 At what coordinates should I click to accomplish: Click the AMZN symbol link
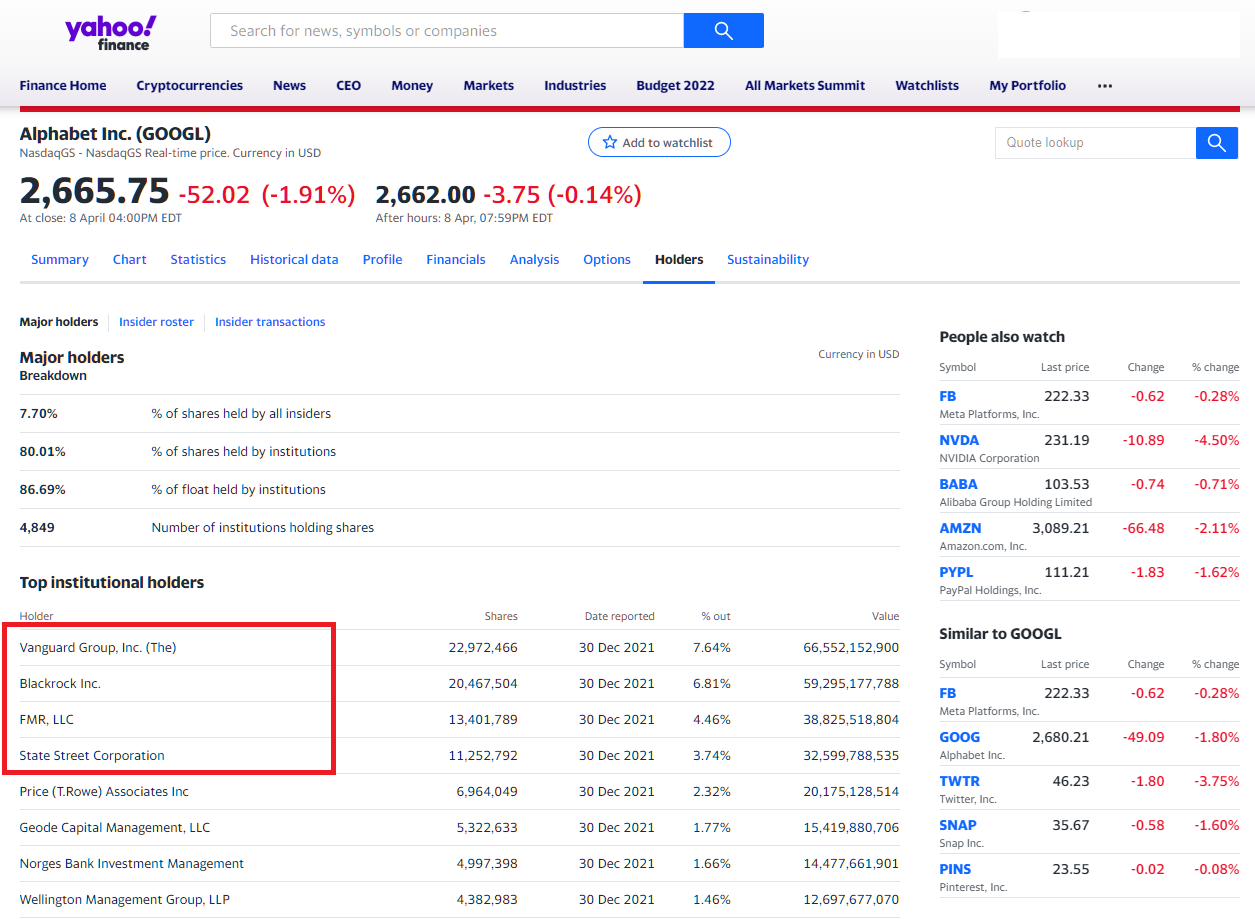[960, 529]
